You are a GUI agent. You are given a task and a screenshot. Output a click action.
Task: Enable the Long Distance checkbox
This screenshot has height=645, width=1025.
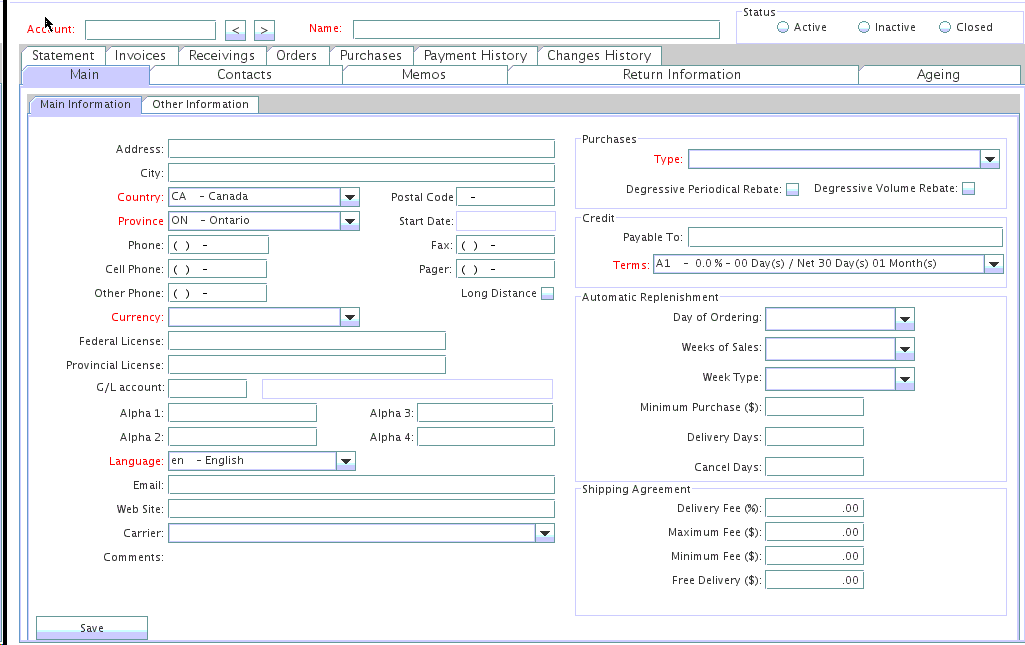click(547, 293)
